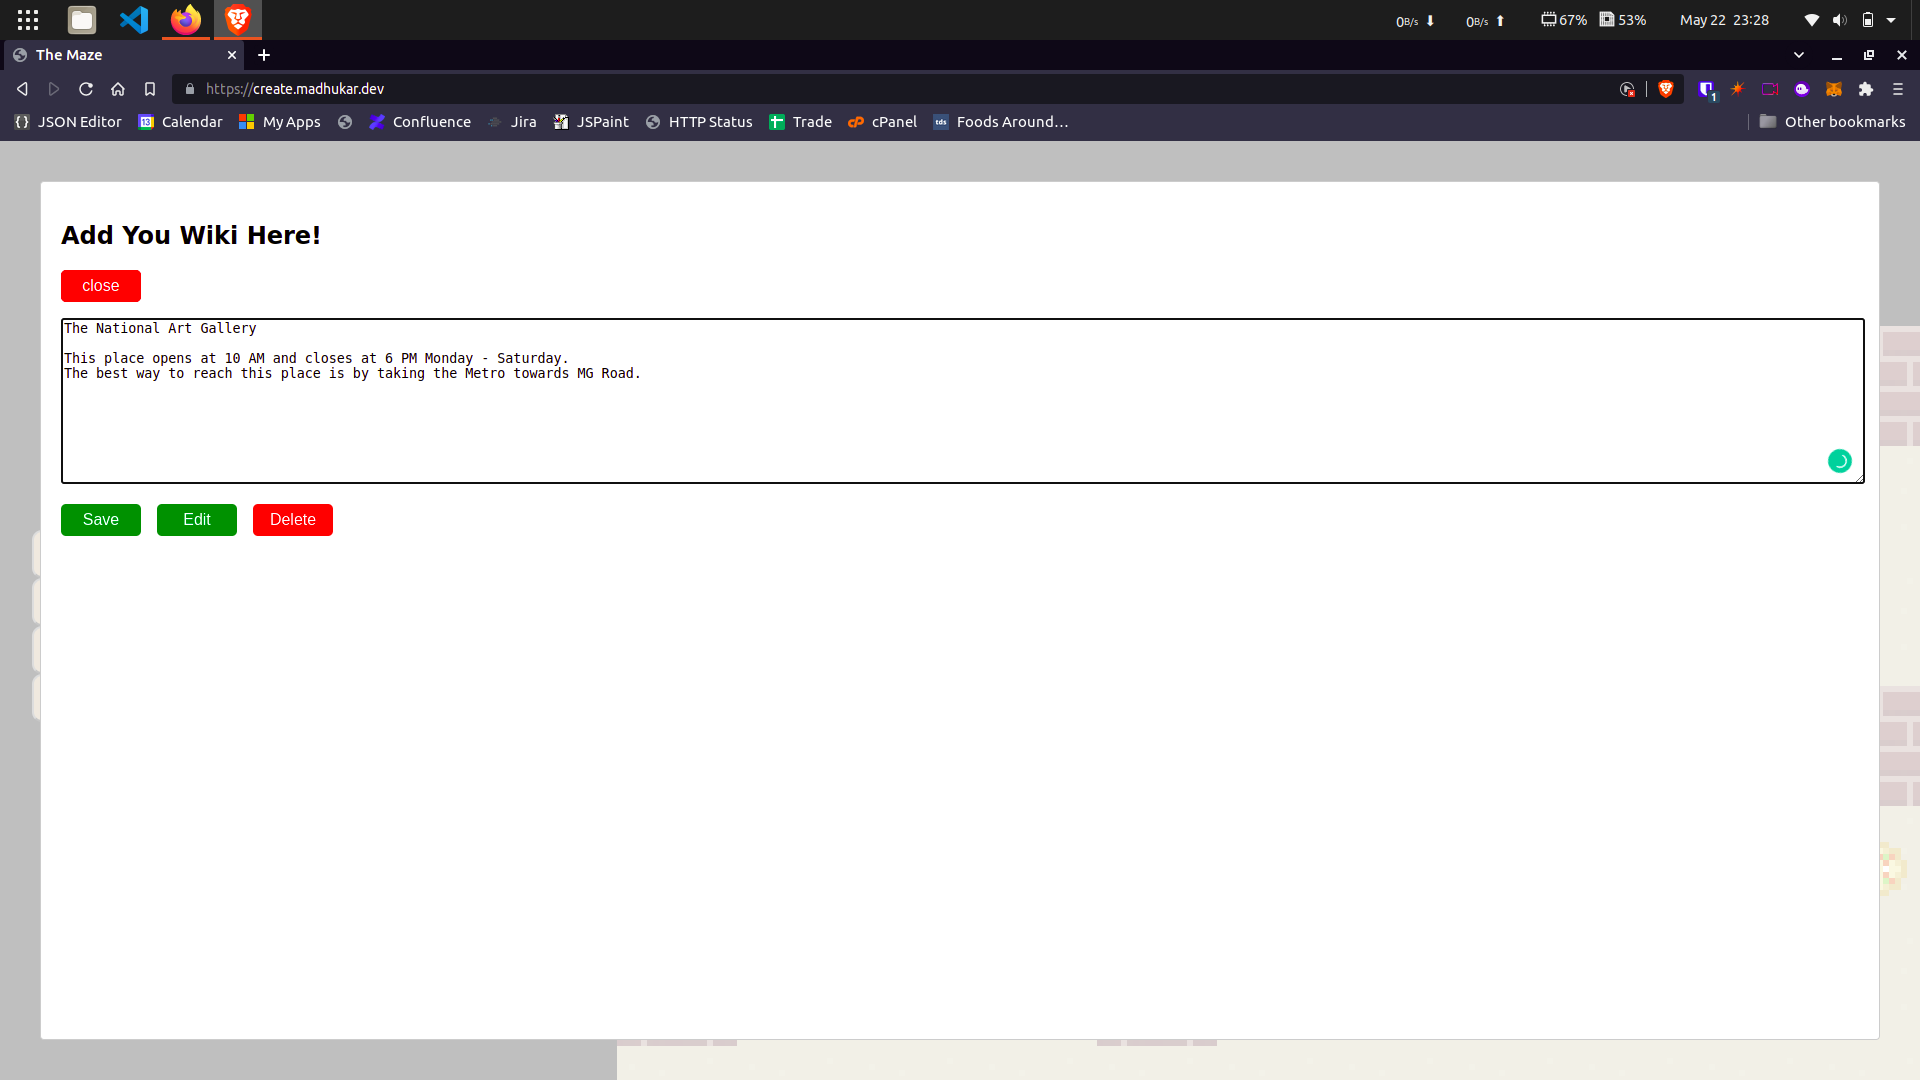Reload the page
Image resolution: width=1920 pixels, height=1080 pixels.
86,89
